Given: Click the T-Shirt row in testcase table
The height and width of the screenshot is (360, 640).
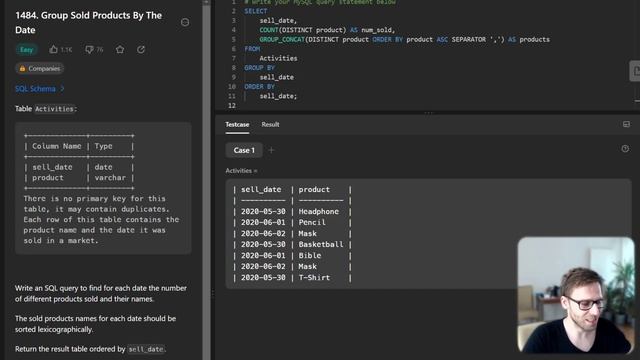Looking at the screenshot, I should pos(292,278).
